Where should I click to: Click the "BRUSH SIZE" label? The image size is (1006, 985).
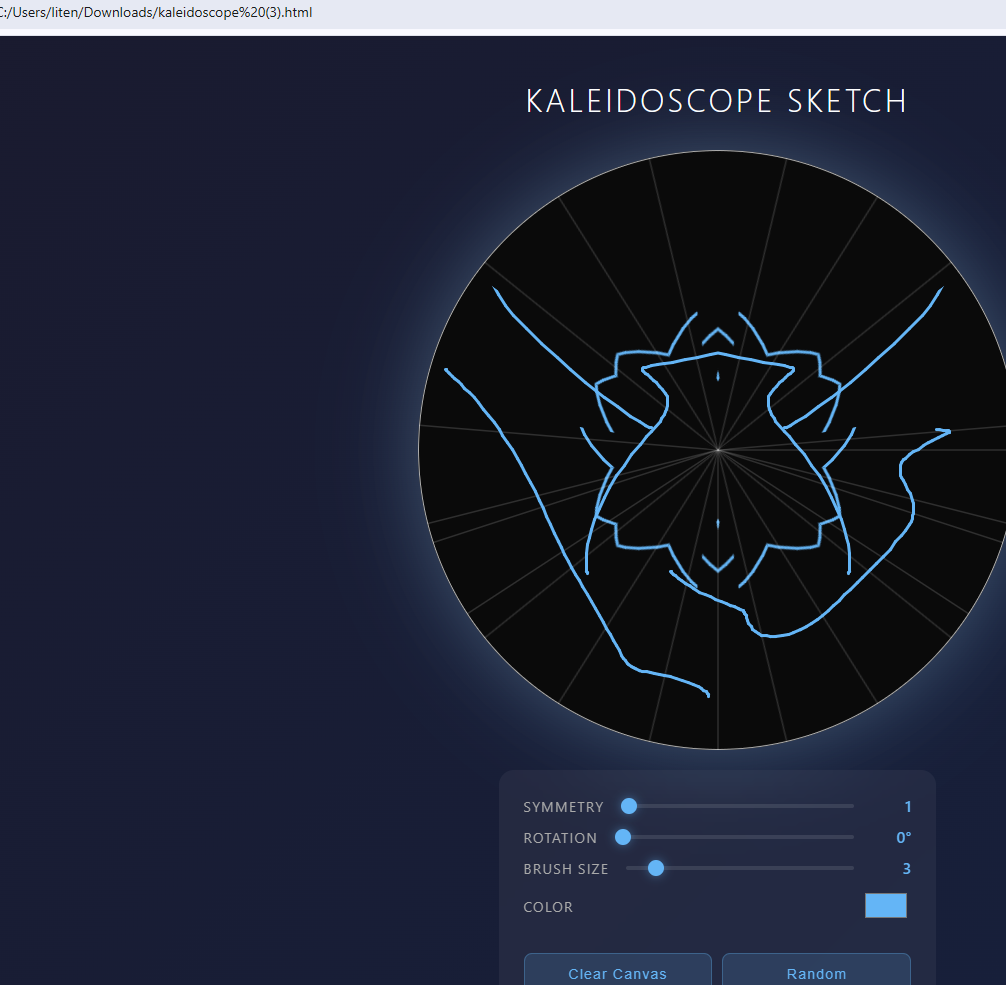(x=565, y=869)
